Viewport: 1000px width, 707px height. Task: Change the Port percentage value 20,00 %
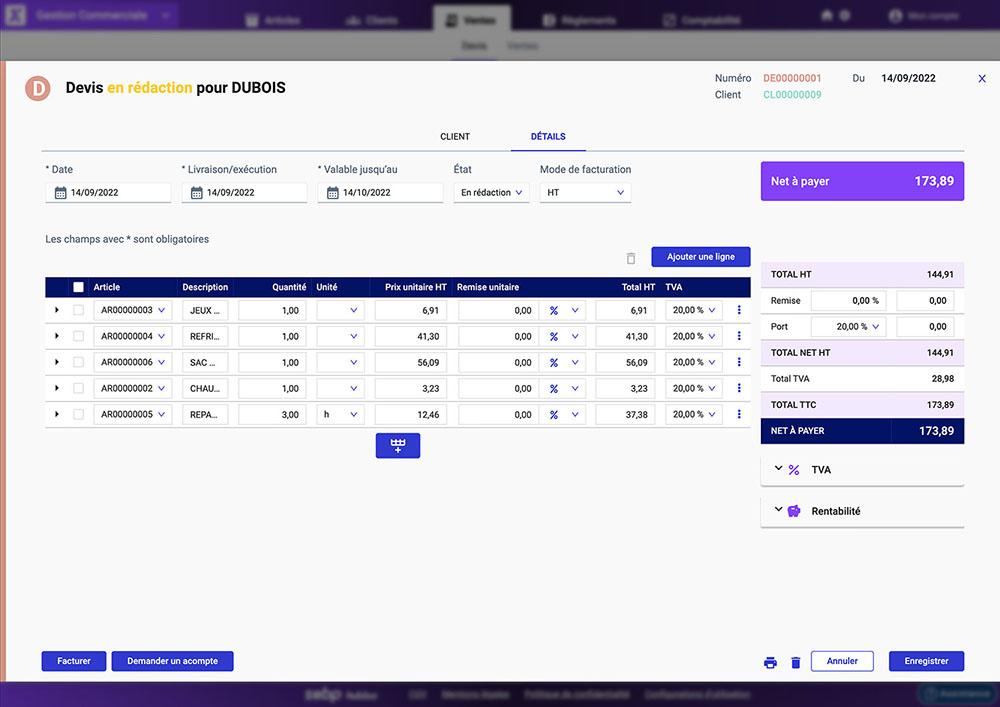pyautogui.click(x=851, y=326)
